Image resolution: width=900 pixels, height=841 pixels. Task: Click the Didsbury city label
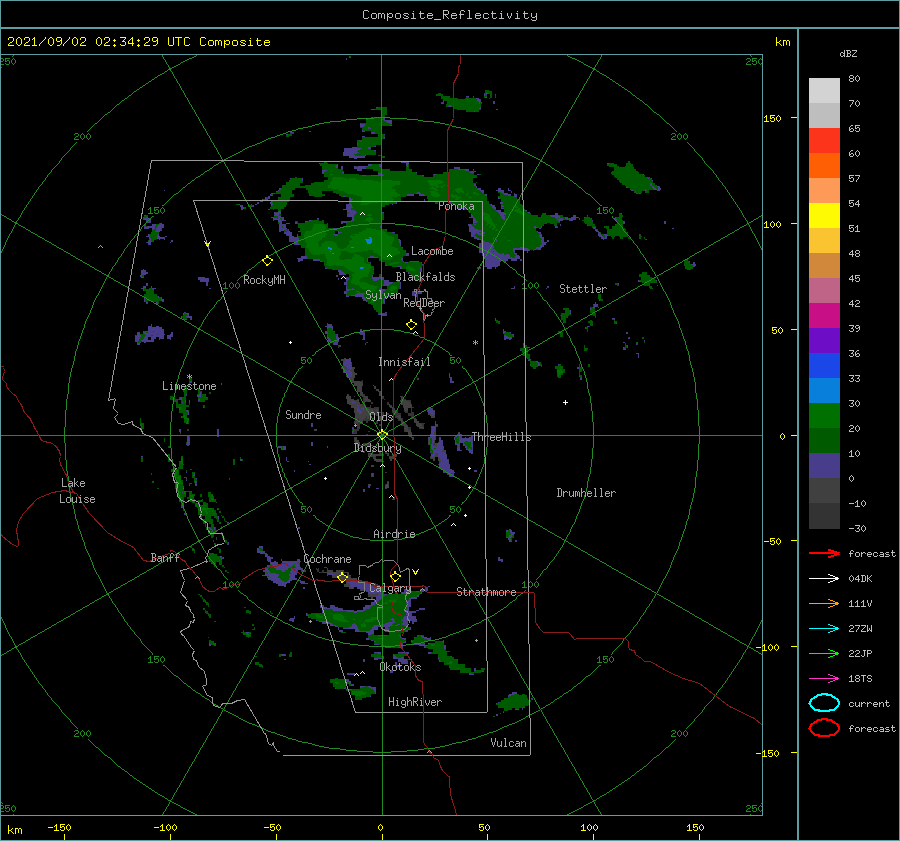click(377, 448)
